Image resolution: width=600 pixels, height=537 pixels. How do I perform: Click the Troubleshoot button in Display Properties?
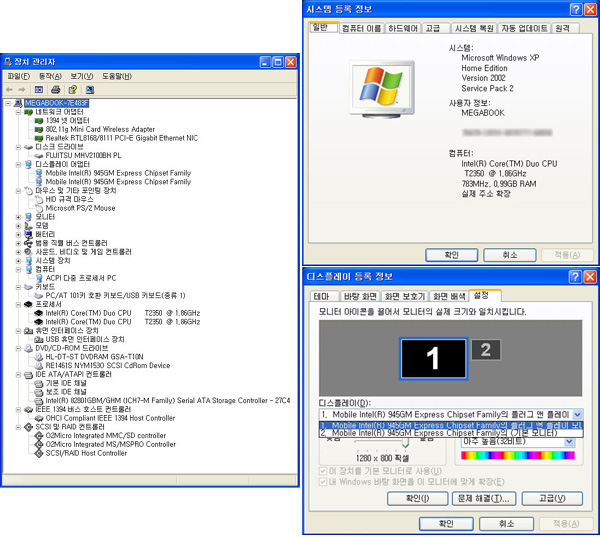pos(484,498)
